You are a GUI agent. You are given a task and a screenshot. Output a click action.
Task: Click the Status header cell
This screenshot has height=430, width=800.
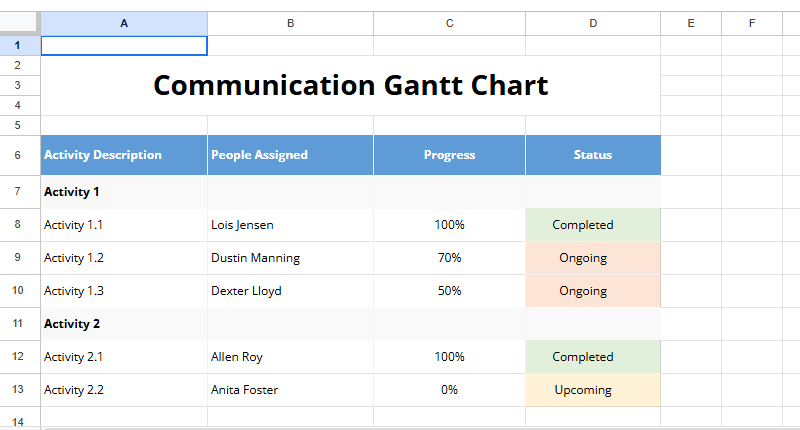point(593,155)
